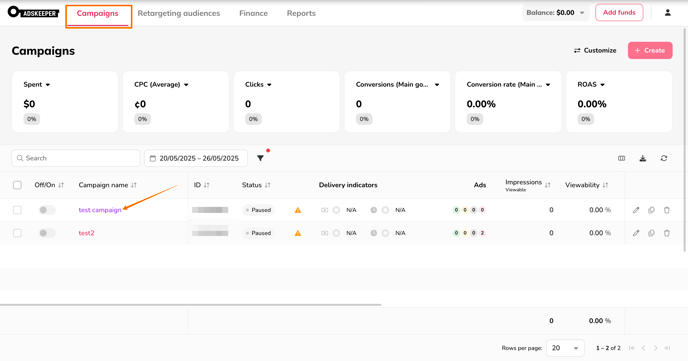This screenshot has width=688, height=361.
Task: Sort by Status column arrows
Action: tap(267, 185)
